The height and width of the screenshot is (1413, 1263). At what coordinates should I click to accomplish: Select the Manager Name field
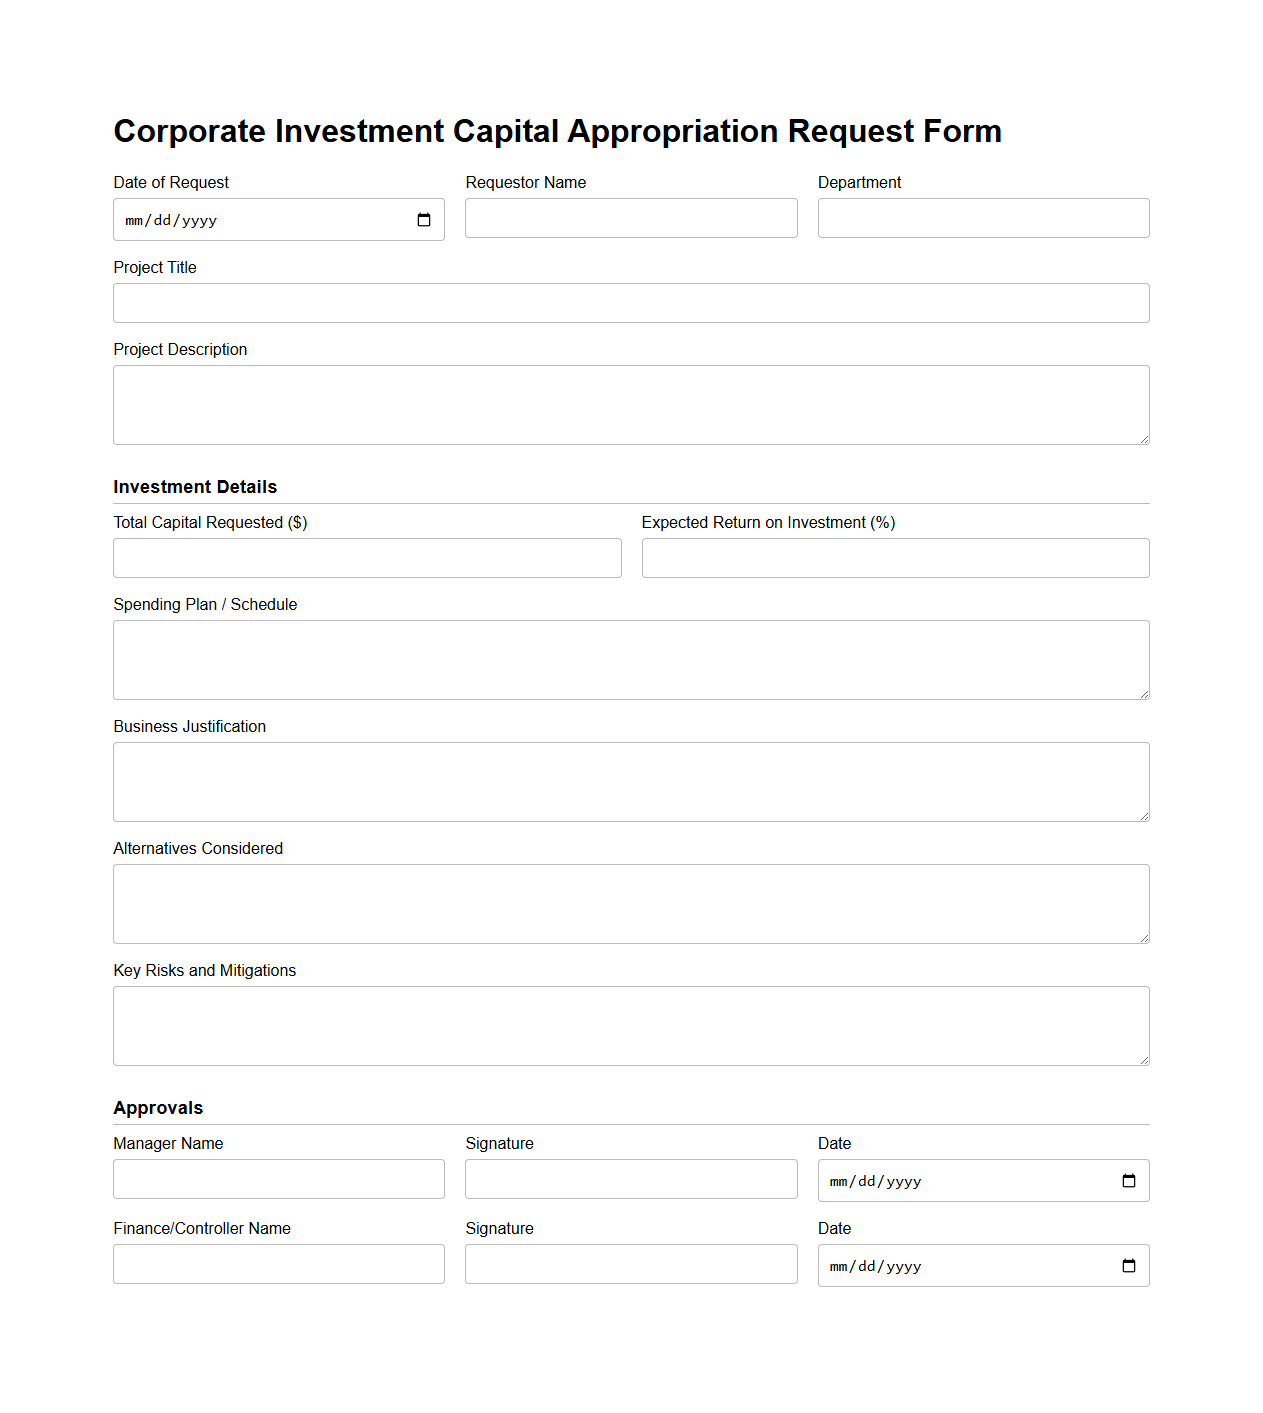point(278,1179)
